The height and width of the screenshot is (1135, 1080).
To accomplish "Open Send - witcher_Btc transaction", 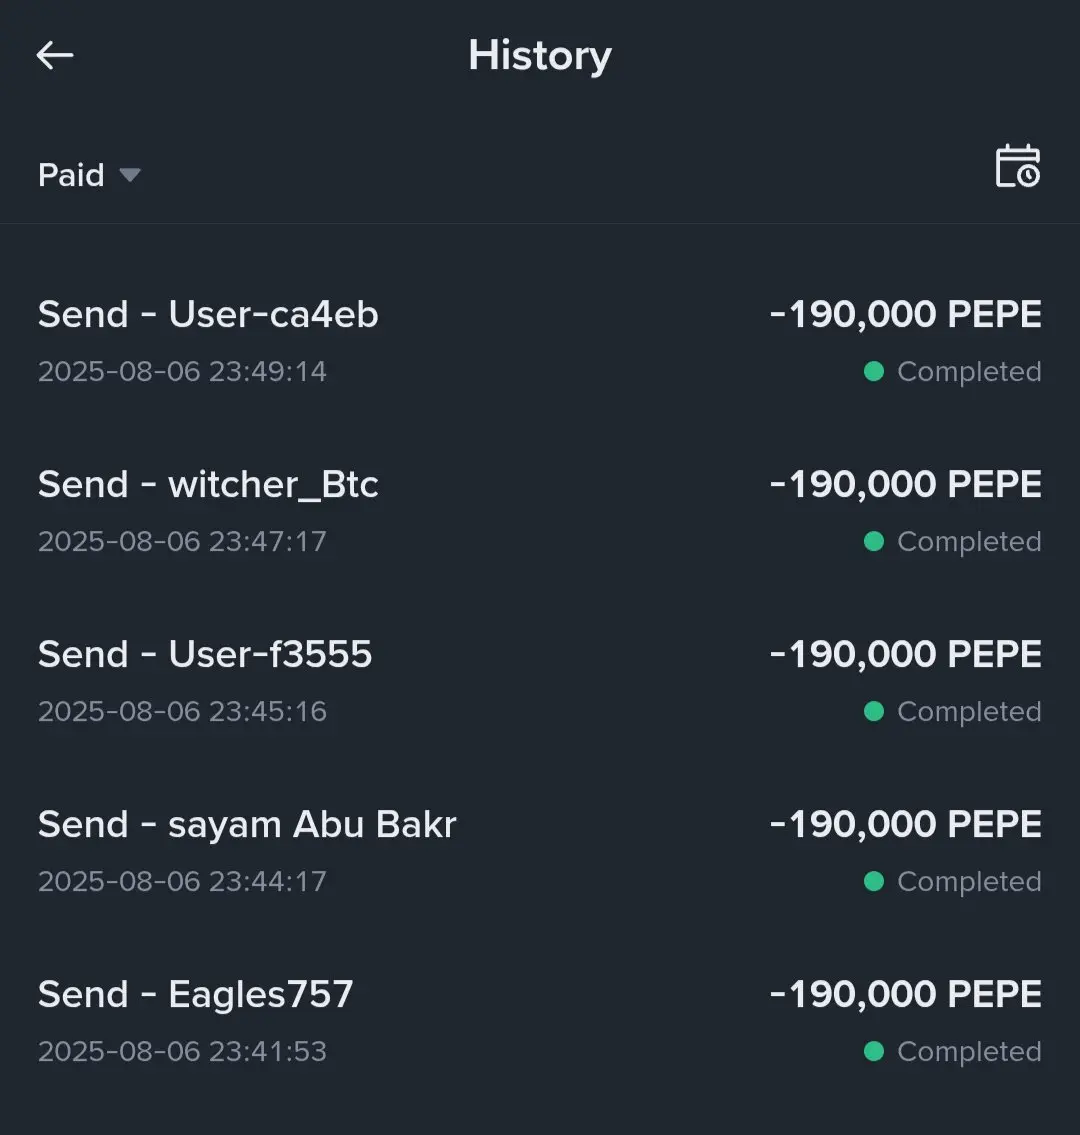I will tap(540, 511).
